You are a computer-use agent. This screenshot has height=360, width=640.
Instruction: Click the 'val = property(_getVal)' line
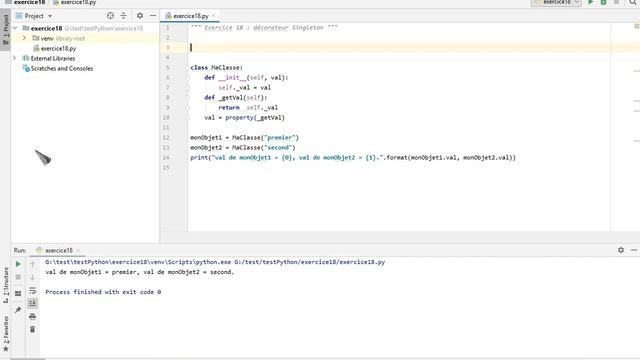coord(244,118)
